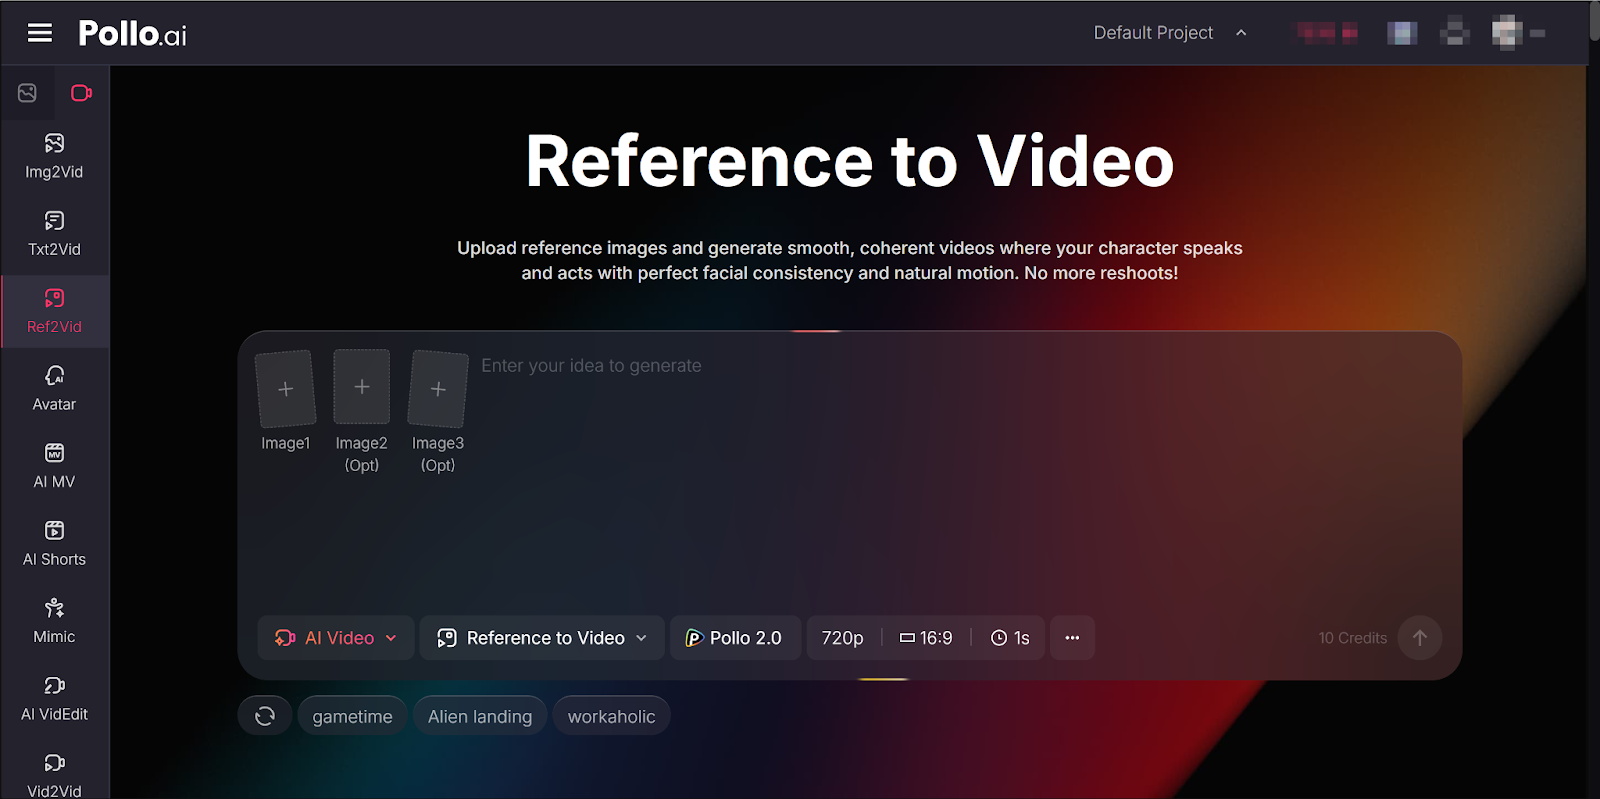Click the gametime suggestion chip
Viewport: 1600px width, 799px height.
pyautogui.click(x=352, y=716)
